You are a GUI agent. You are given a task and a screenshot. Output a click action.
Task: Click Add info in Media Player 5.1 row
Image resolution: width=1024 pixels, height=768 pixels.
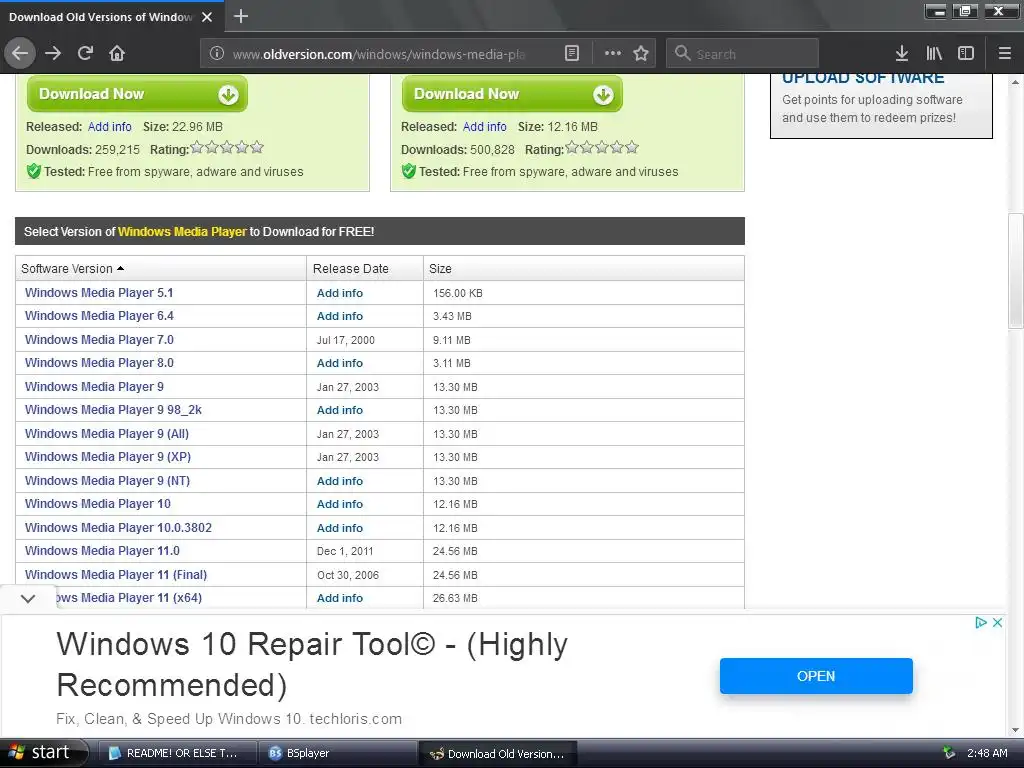click(x=340, y=293)
